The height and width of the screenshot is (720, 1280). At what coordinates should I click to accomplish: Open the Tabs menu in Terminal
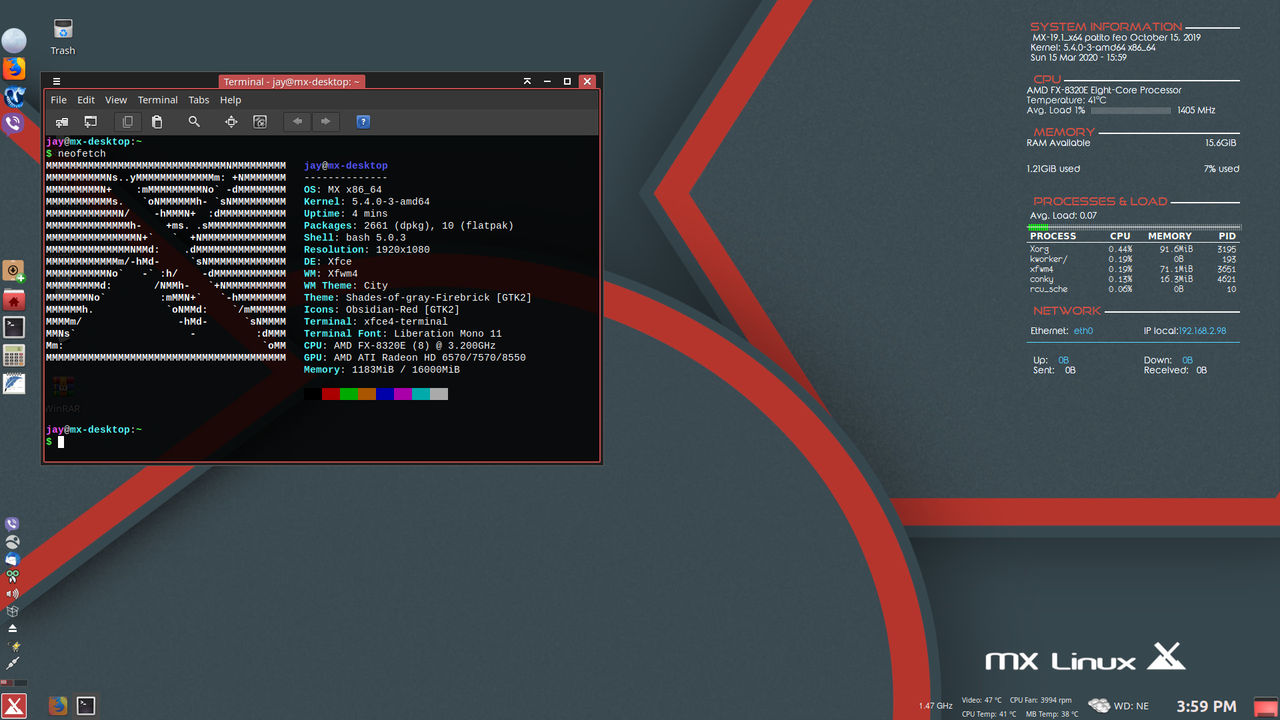point(199,100)
